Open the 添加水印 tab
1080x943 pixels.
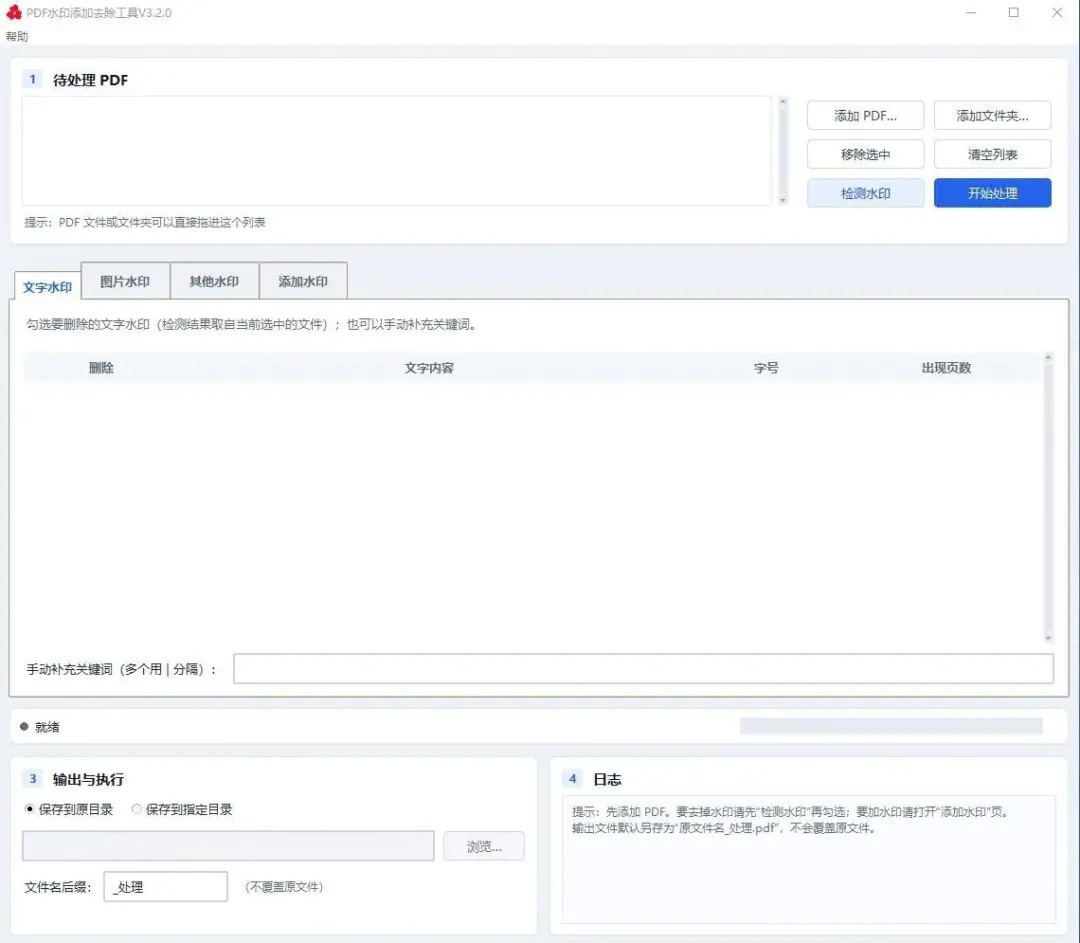303,281
